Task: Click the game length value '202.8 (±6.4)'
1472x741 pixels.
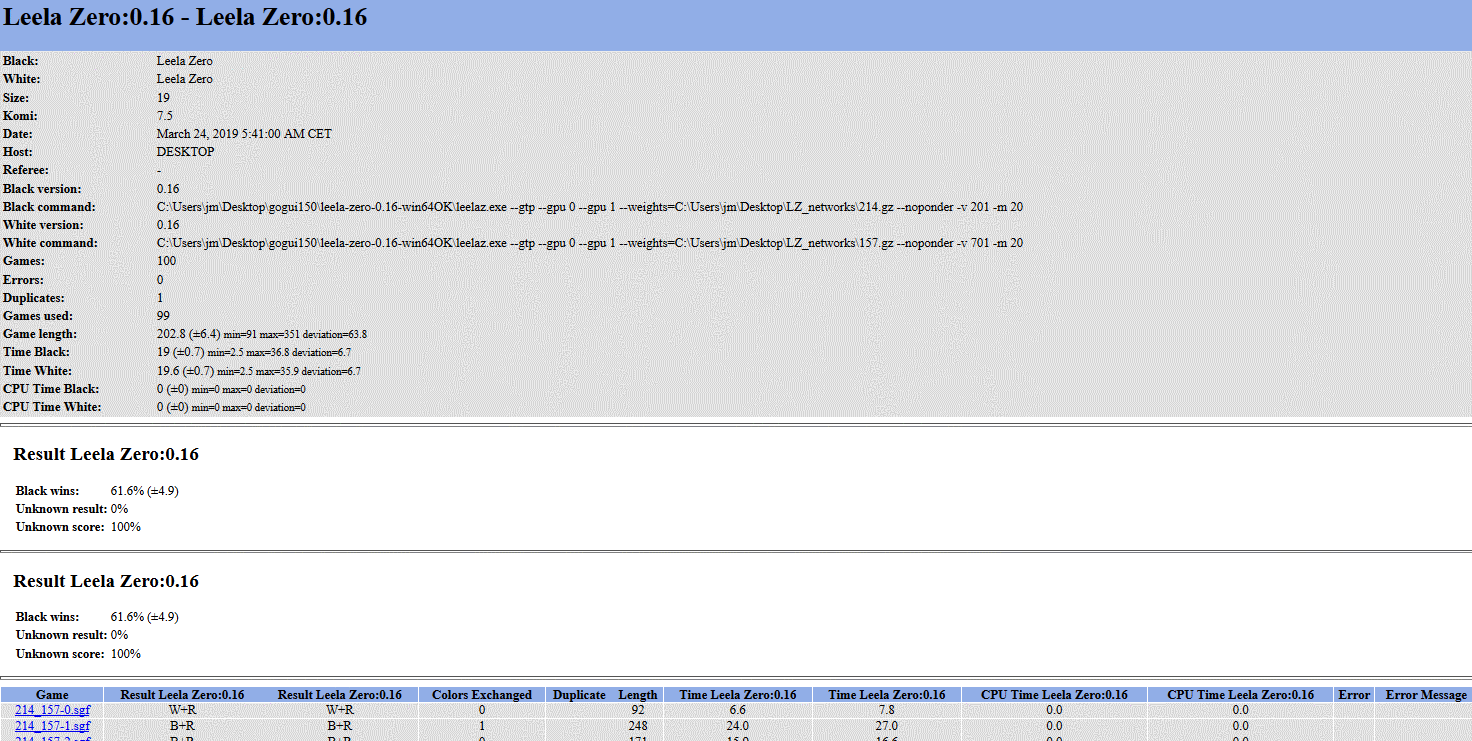Action: (x=188, y=334)
